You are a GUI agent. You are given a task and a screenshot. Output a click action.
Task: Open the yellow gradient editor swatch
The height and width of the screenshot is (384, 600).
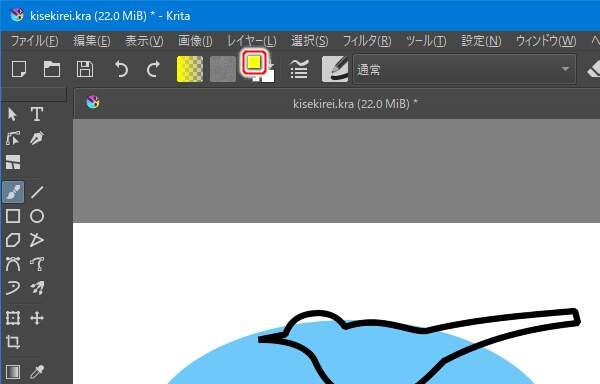point(190,69)
